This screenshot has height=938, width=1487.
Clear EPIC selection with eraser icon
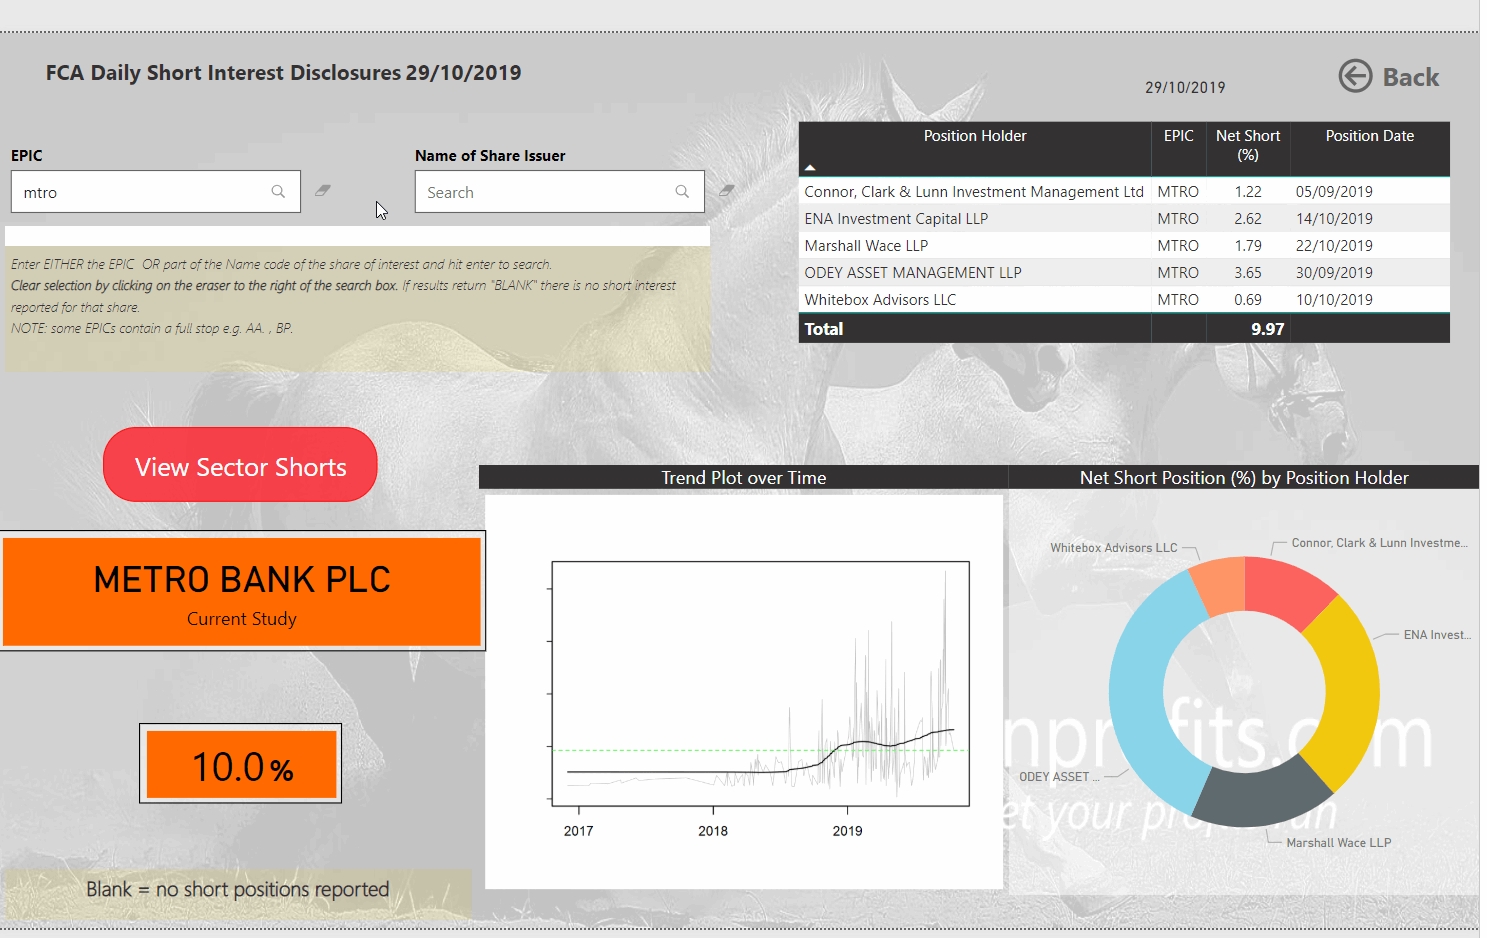322,190
